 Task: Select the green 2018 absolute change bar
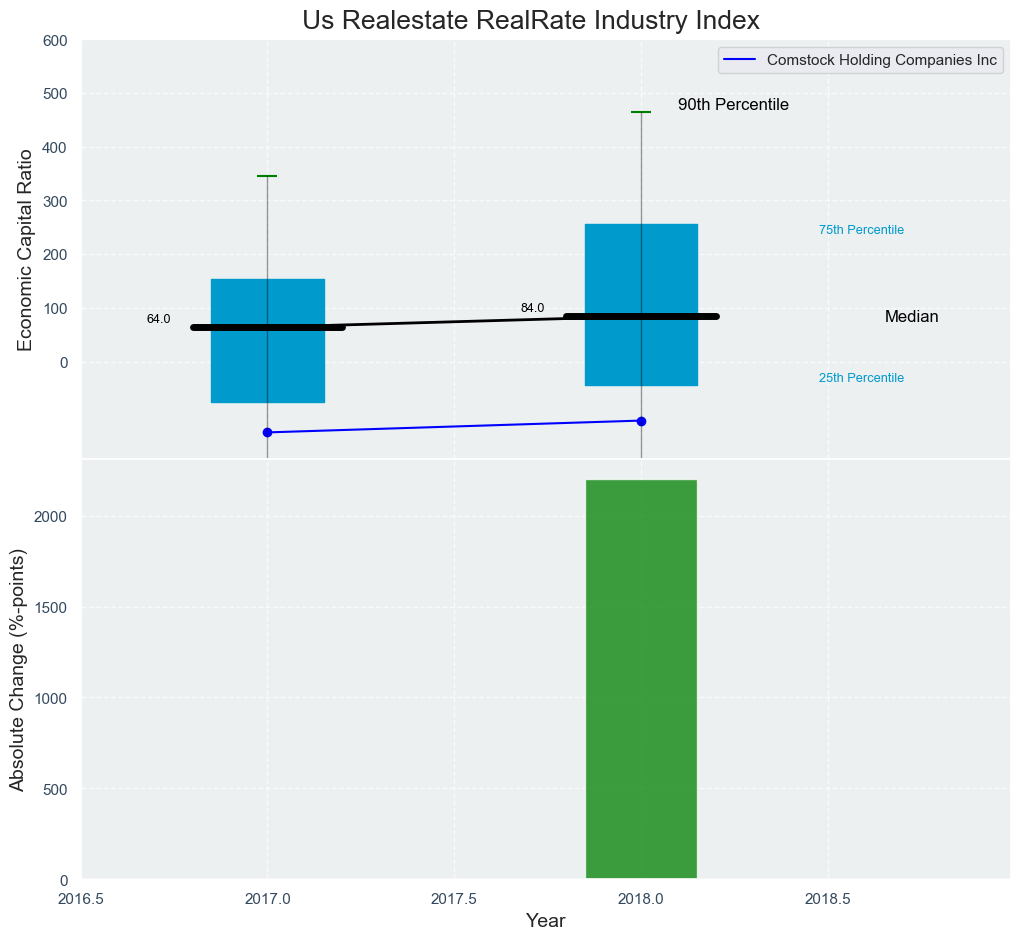[x=641, y=680]
